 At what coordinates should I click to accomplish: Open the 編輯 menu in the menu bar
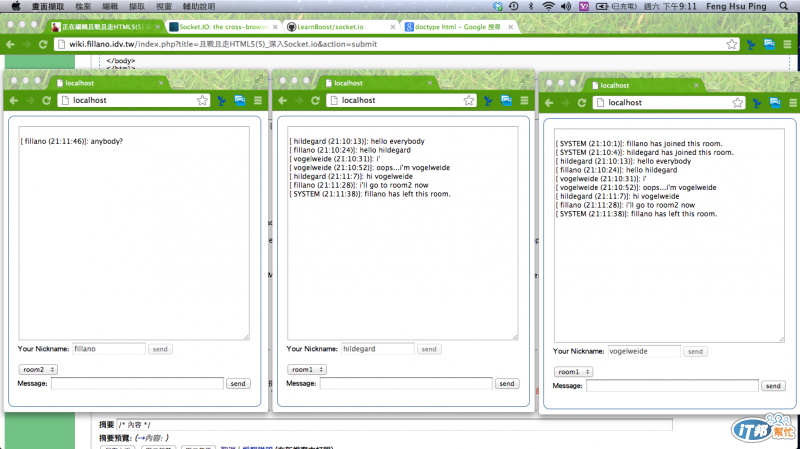[x=110, y=6]
